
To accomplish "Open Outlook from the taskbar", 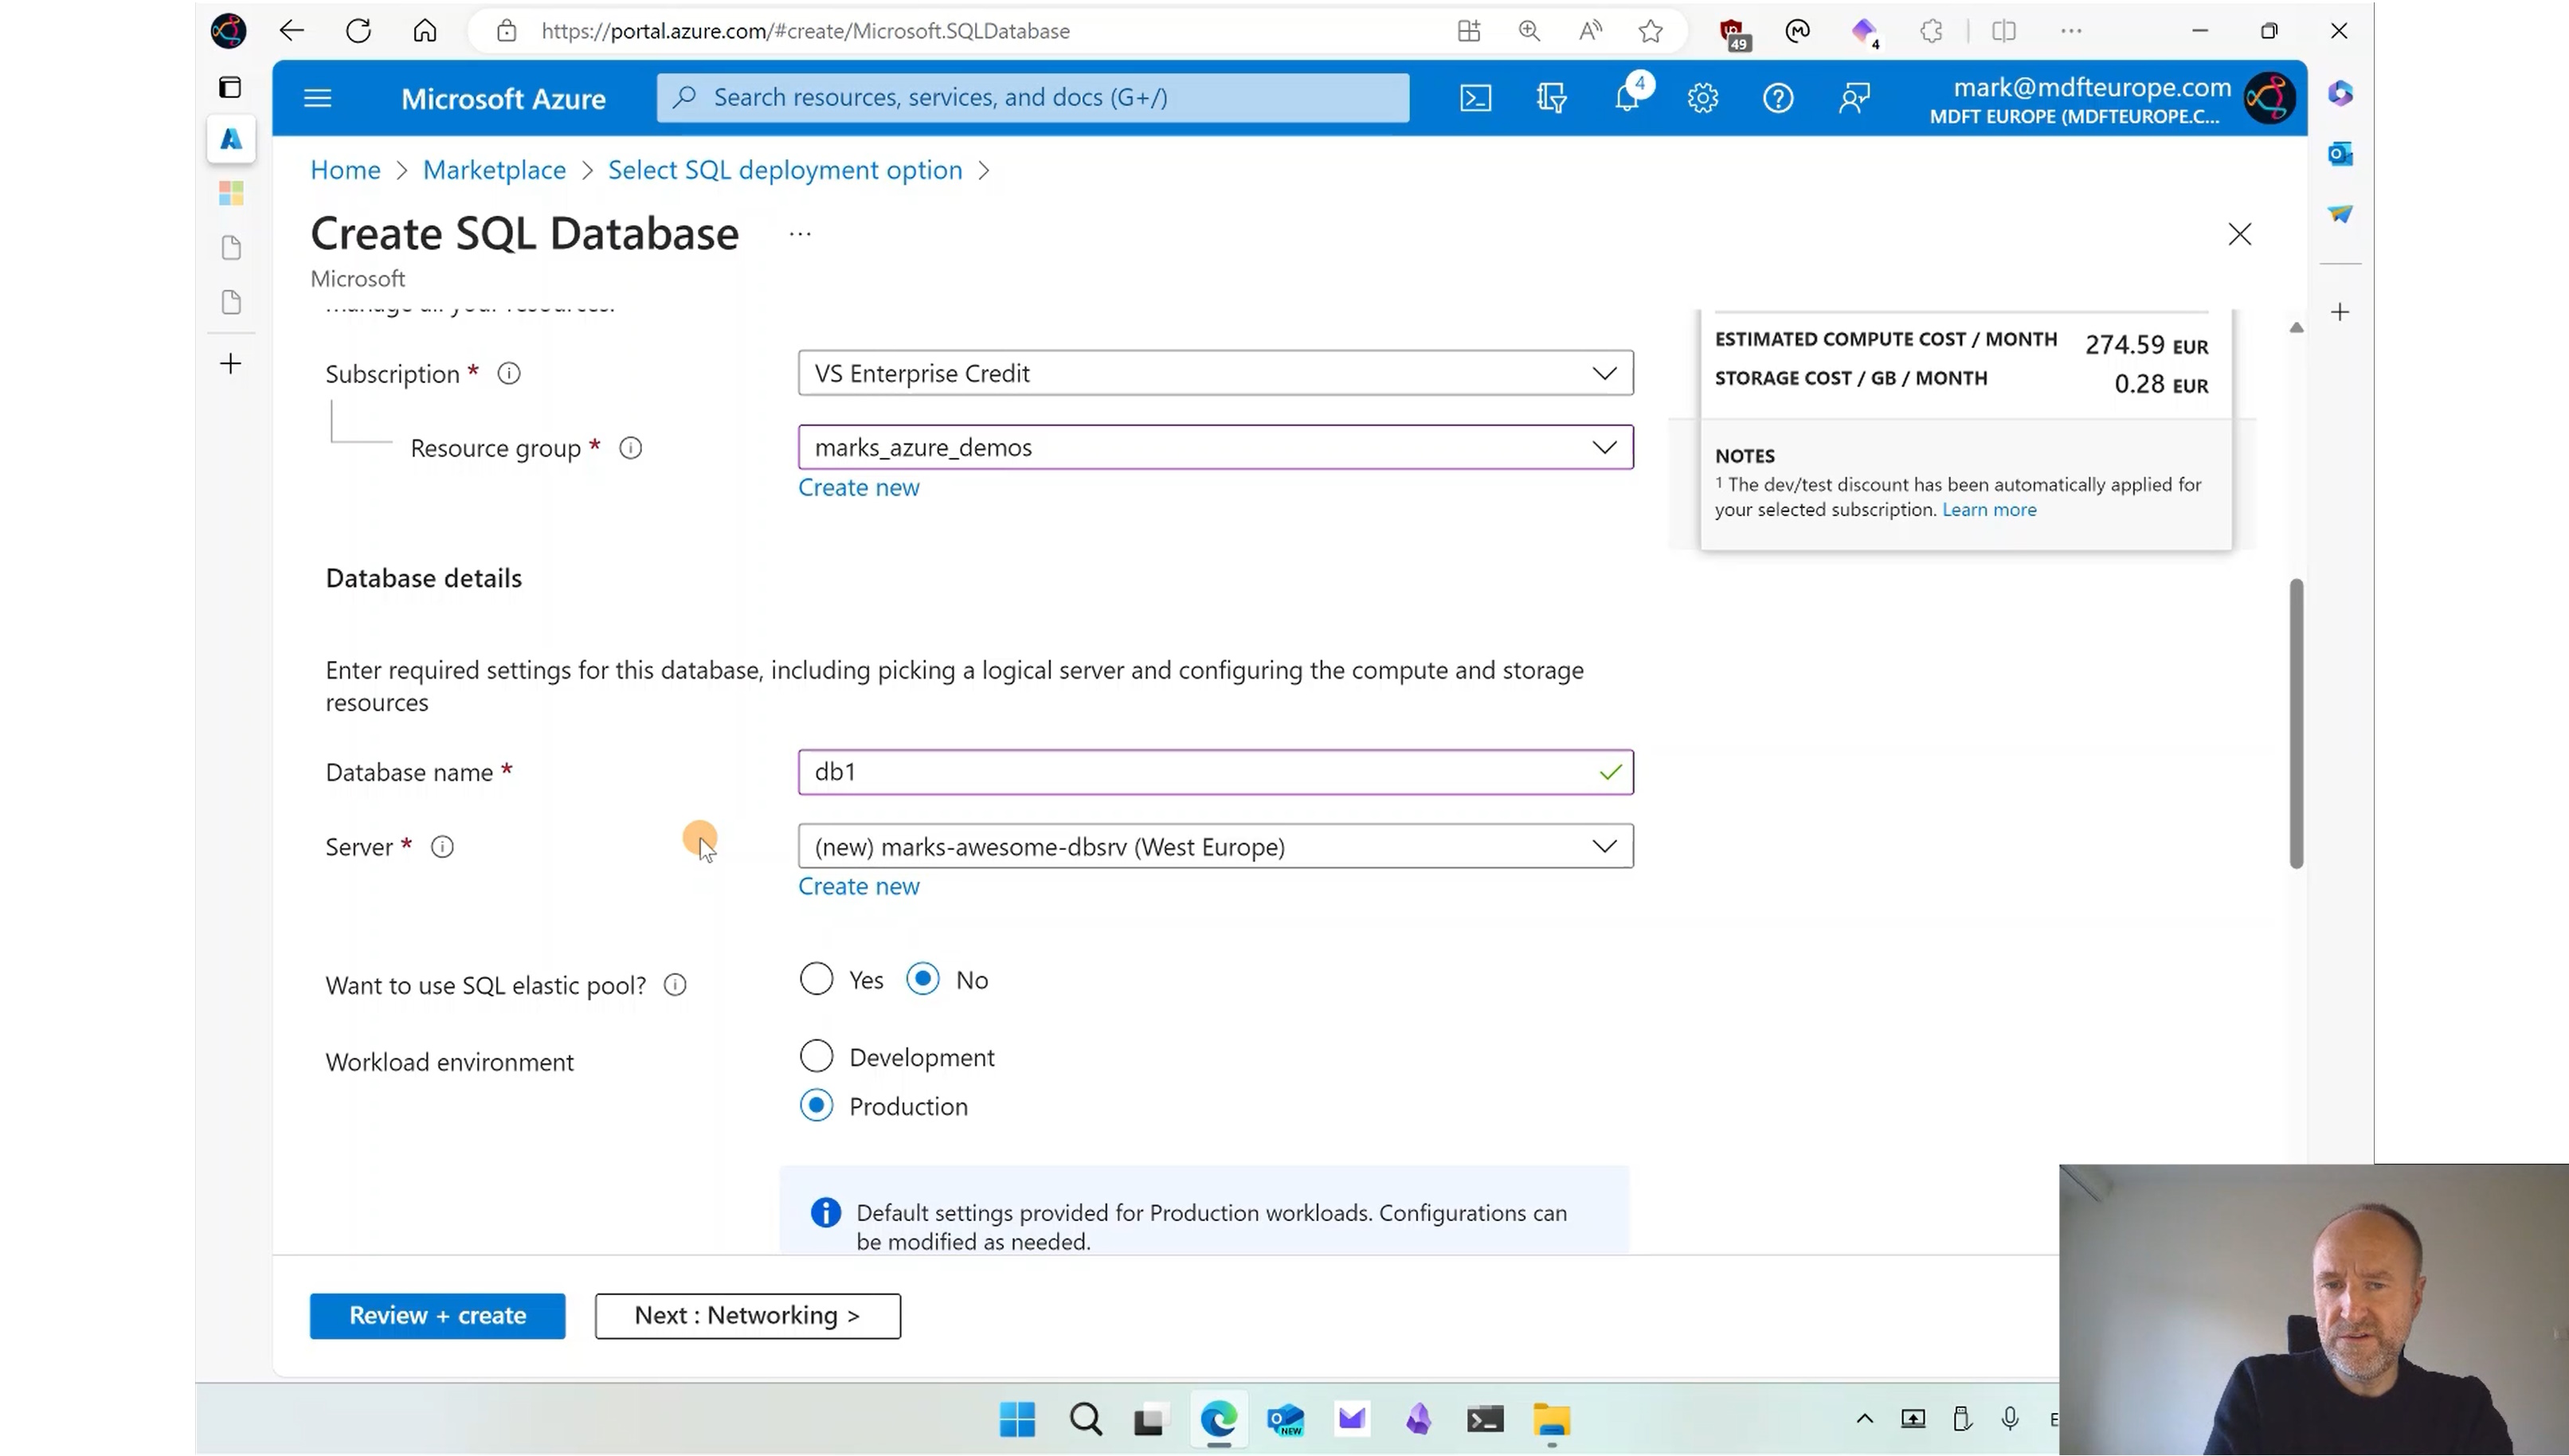I will click(1285, 1419).
